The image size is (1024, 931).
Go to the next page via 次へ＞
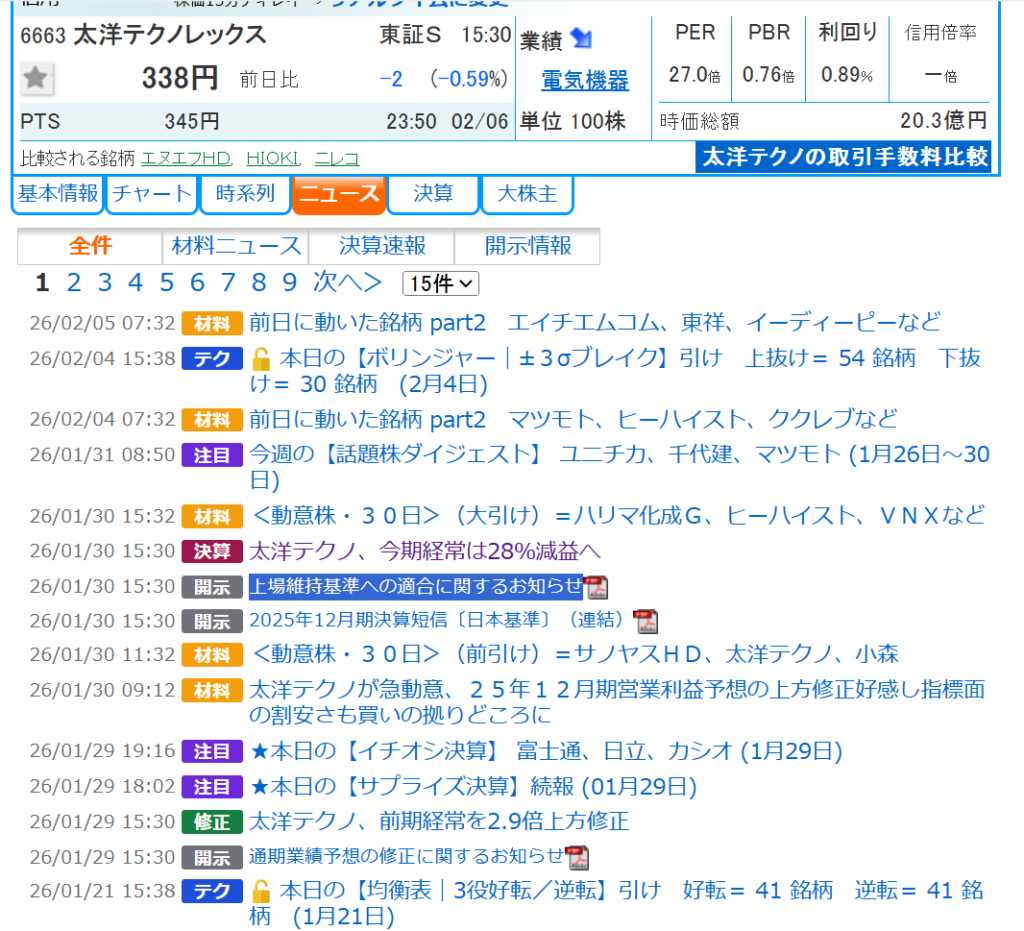347,283
